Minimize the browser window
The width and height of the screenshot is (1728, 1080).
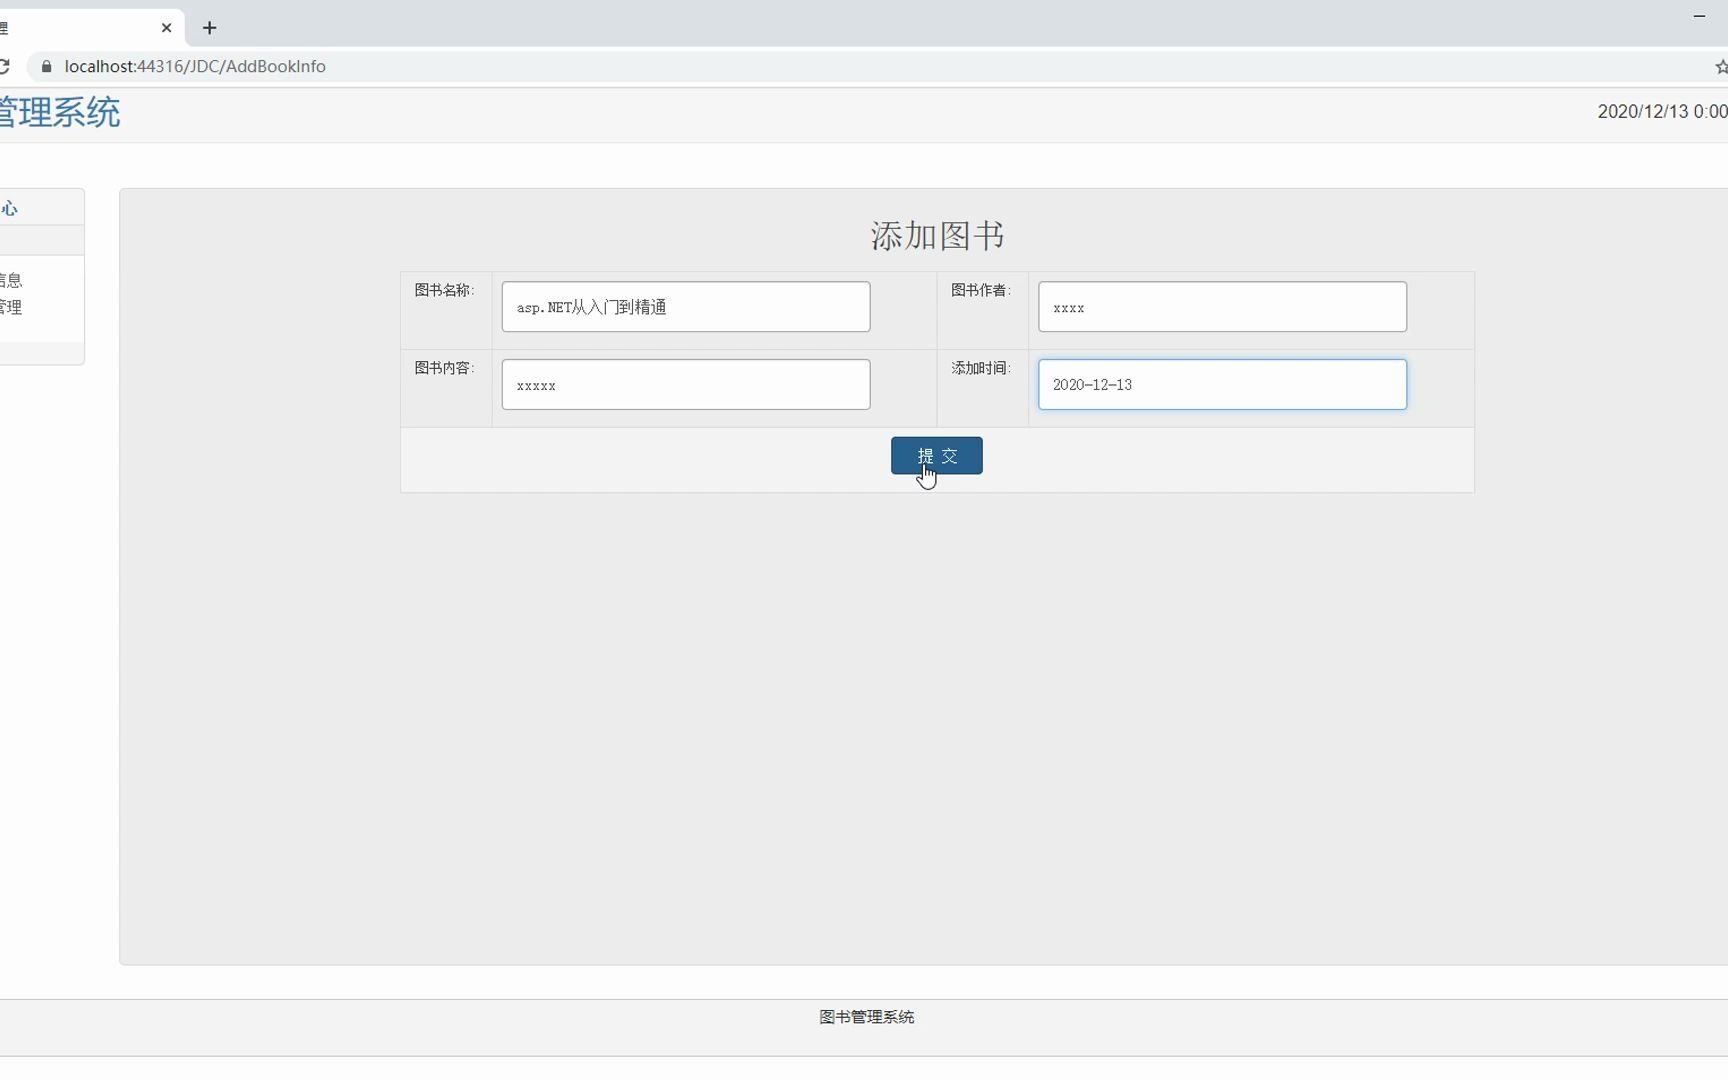point(1699,16)
